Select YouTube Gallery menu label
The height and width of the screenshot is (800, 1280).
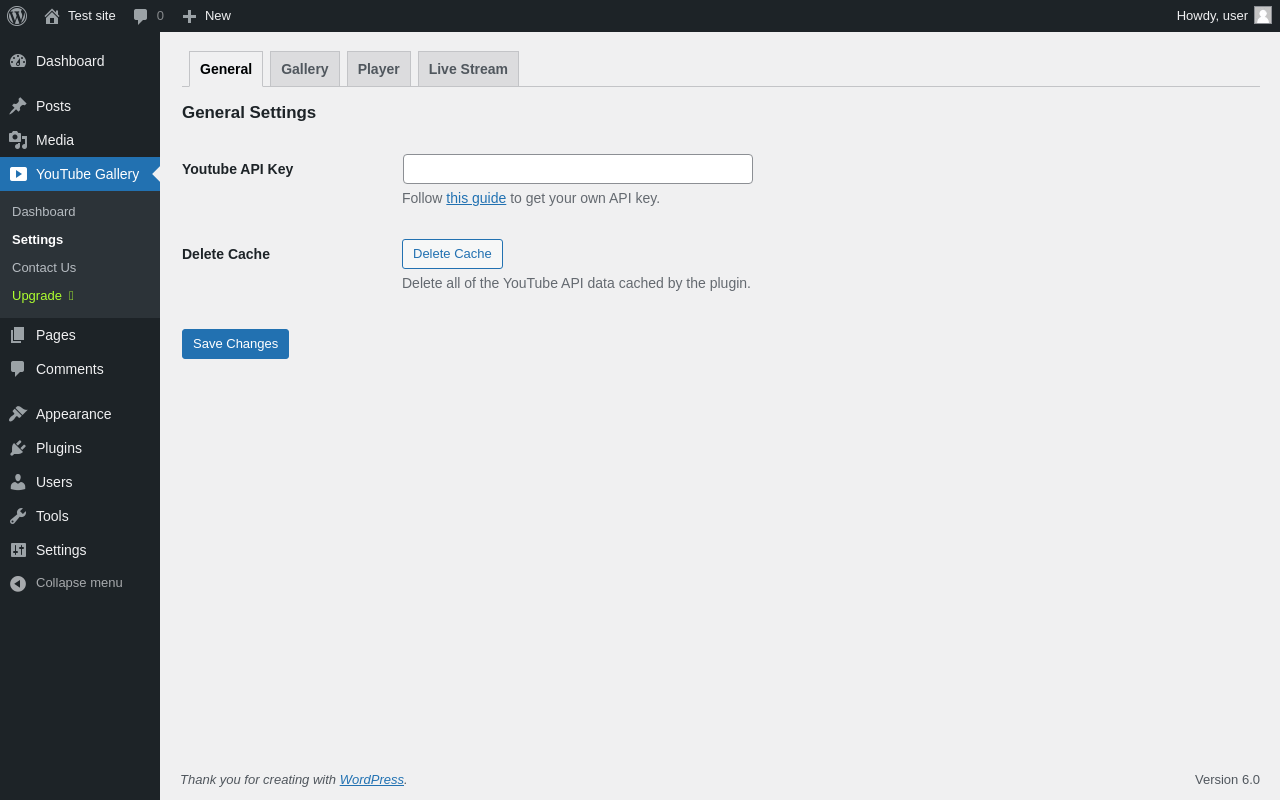[88, 174]
